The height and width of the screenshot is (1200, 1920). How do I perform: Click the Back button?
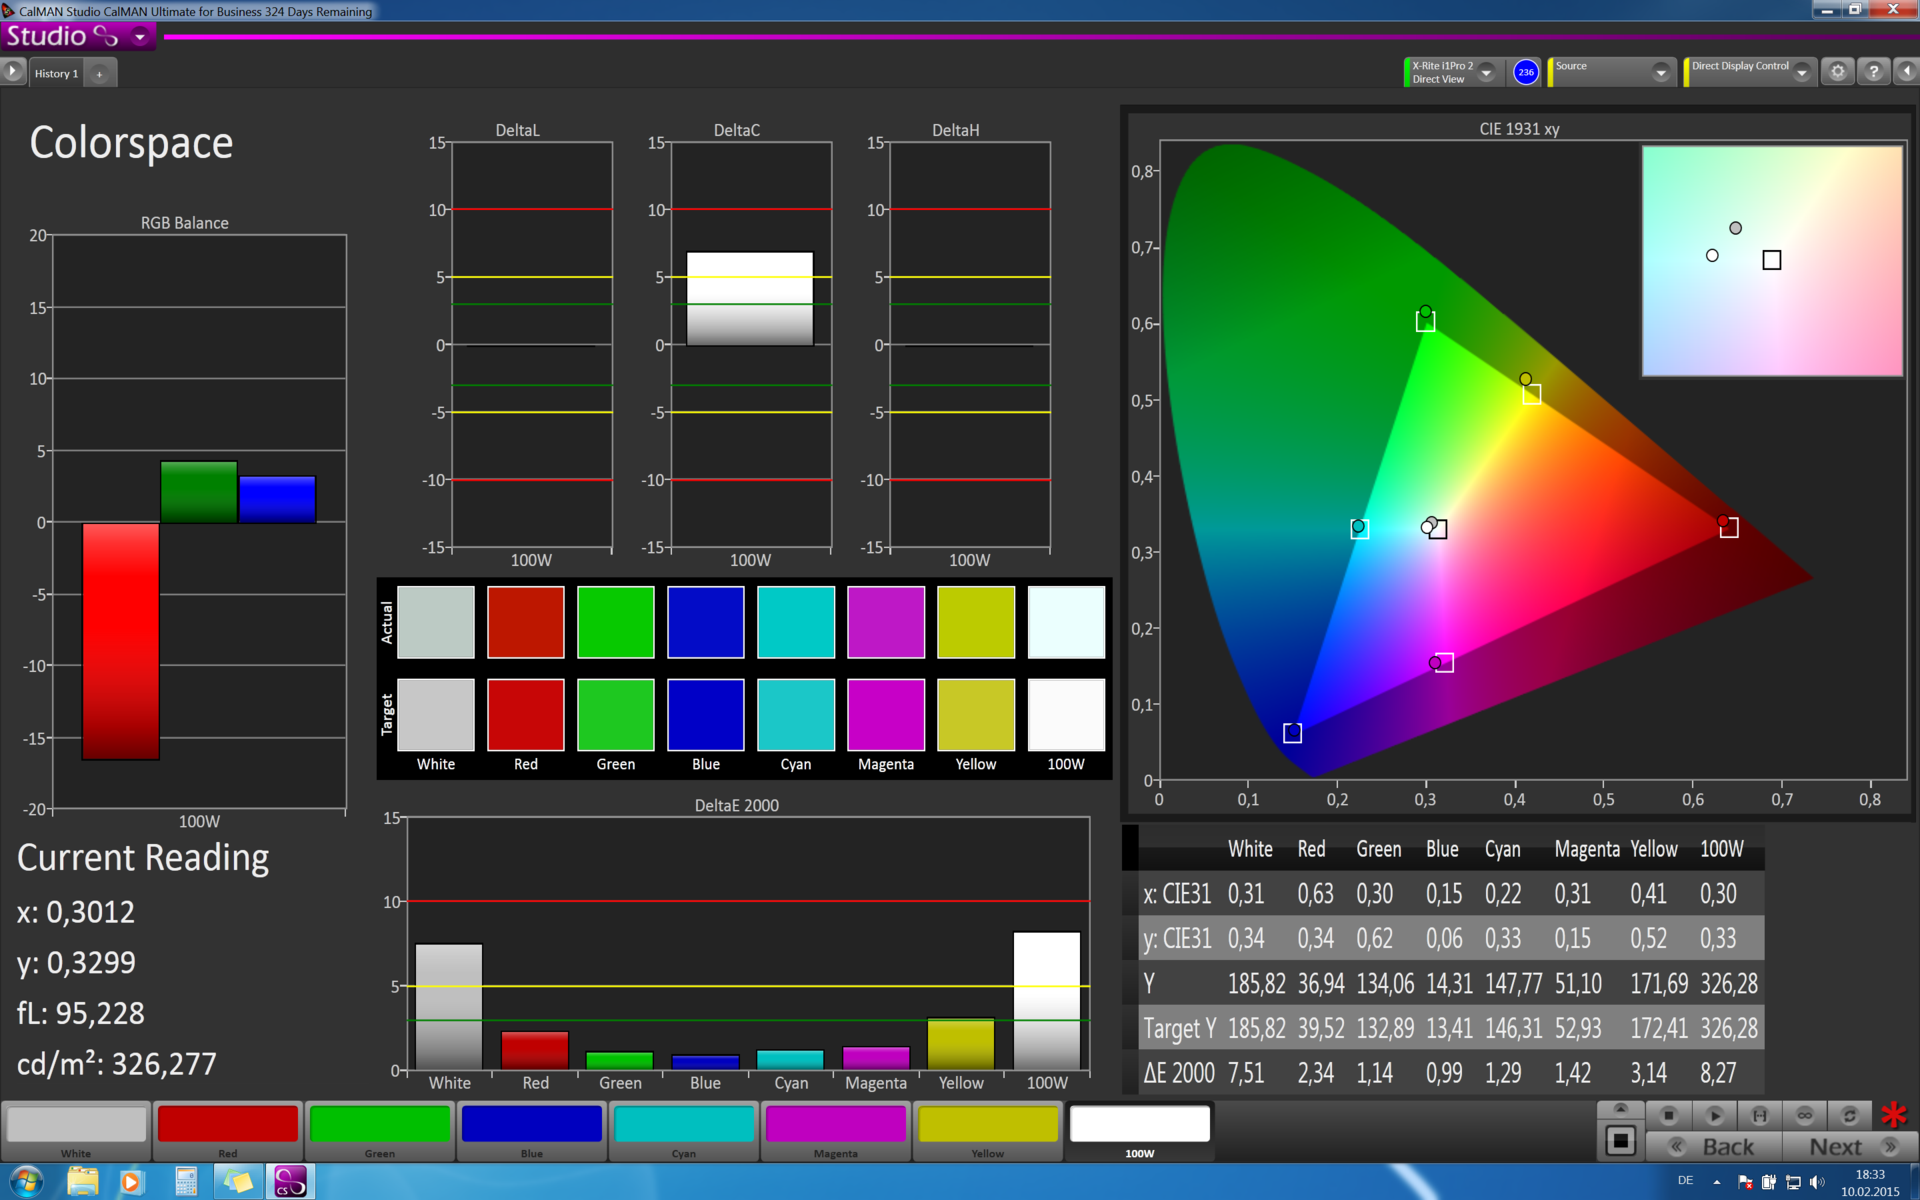1713,1147
